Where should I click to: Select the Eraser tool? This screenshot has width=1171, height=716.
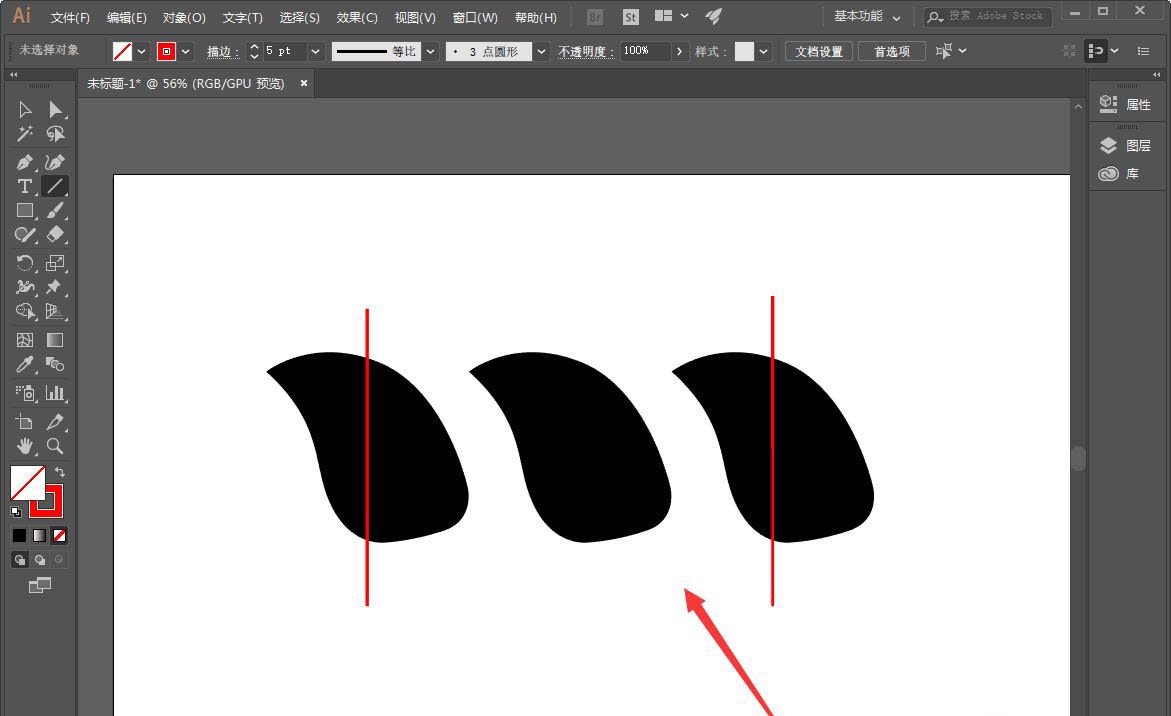click(x=55, y=234)
